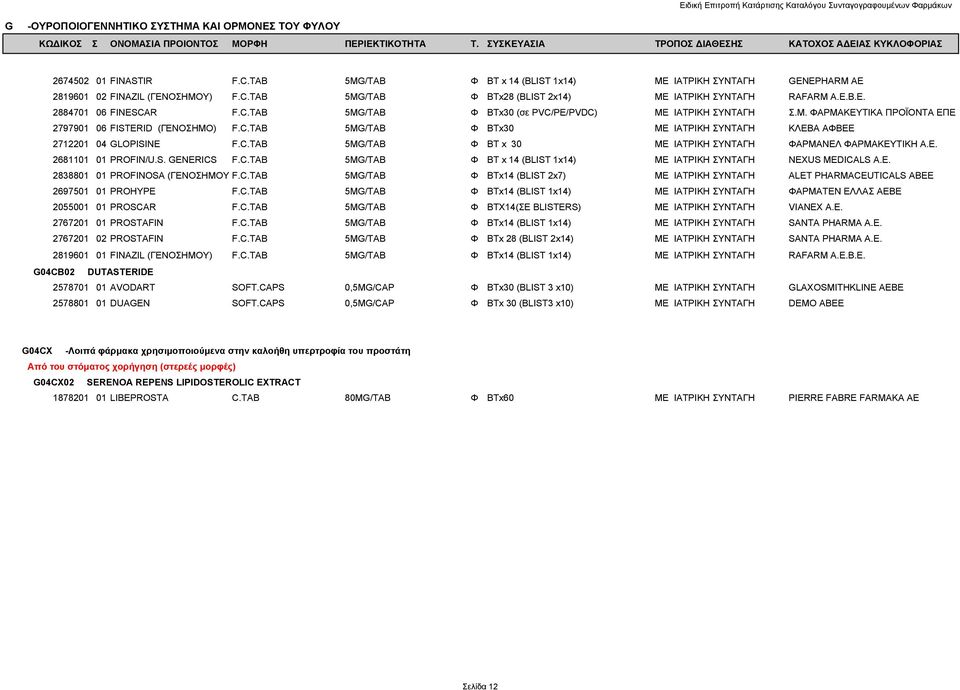Select code 1878201

click(x=70, y=398)
